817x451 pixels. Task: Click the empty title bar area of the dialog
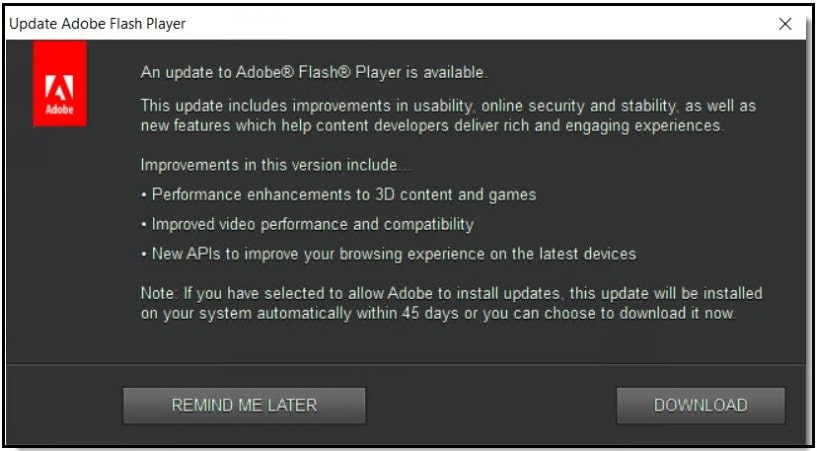pos(479,24)
